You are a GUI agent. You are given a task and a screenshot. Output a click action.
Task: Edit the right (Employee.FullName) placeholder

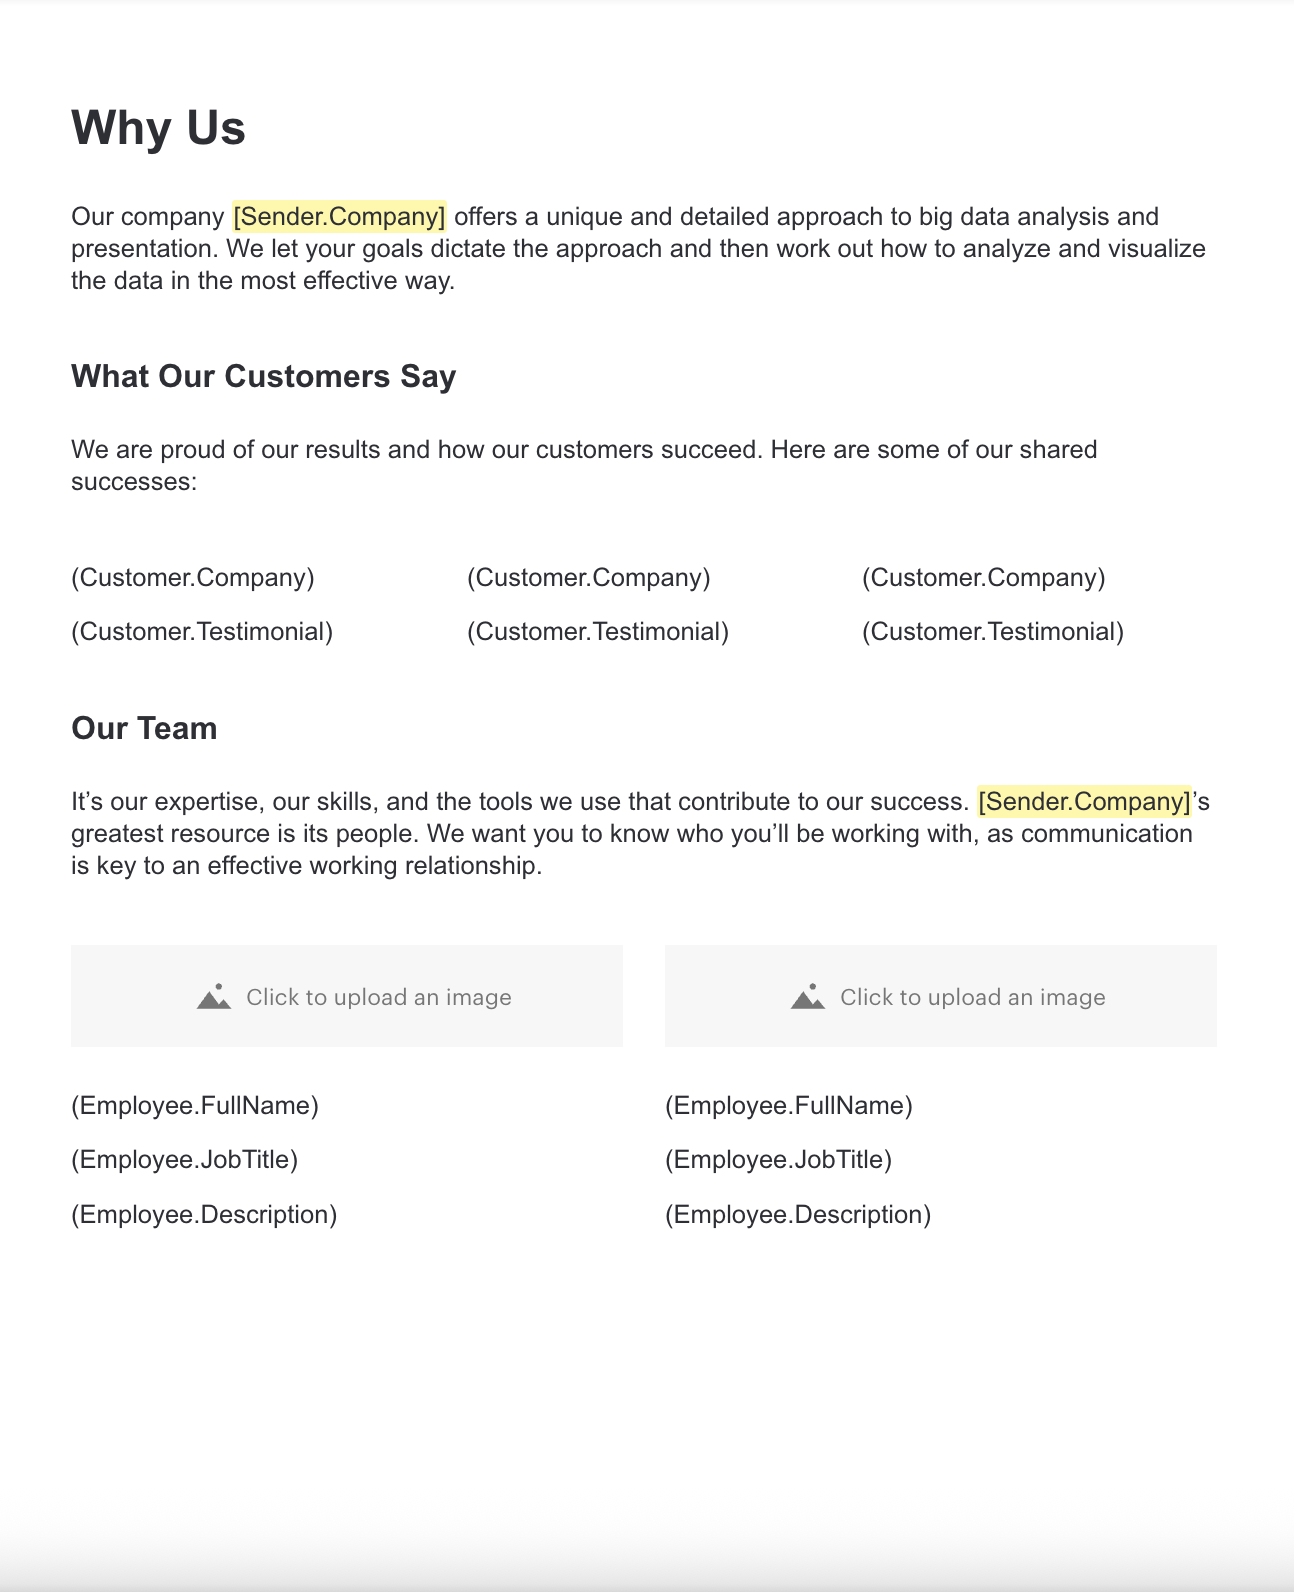click(x=788, y=1106)
